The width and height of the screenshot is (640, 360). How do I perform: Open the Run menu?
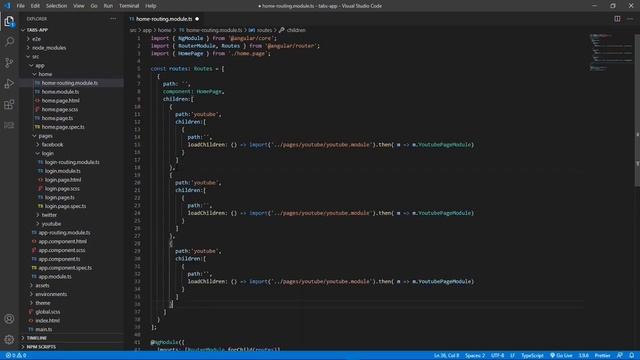108,6
